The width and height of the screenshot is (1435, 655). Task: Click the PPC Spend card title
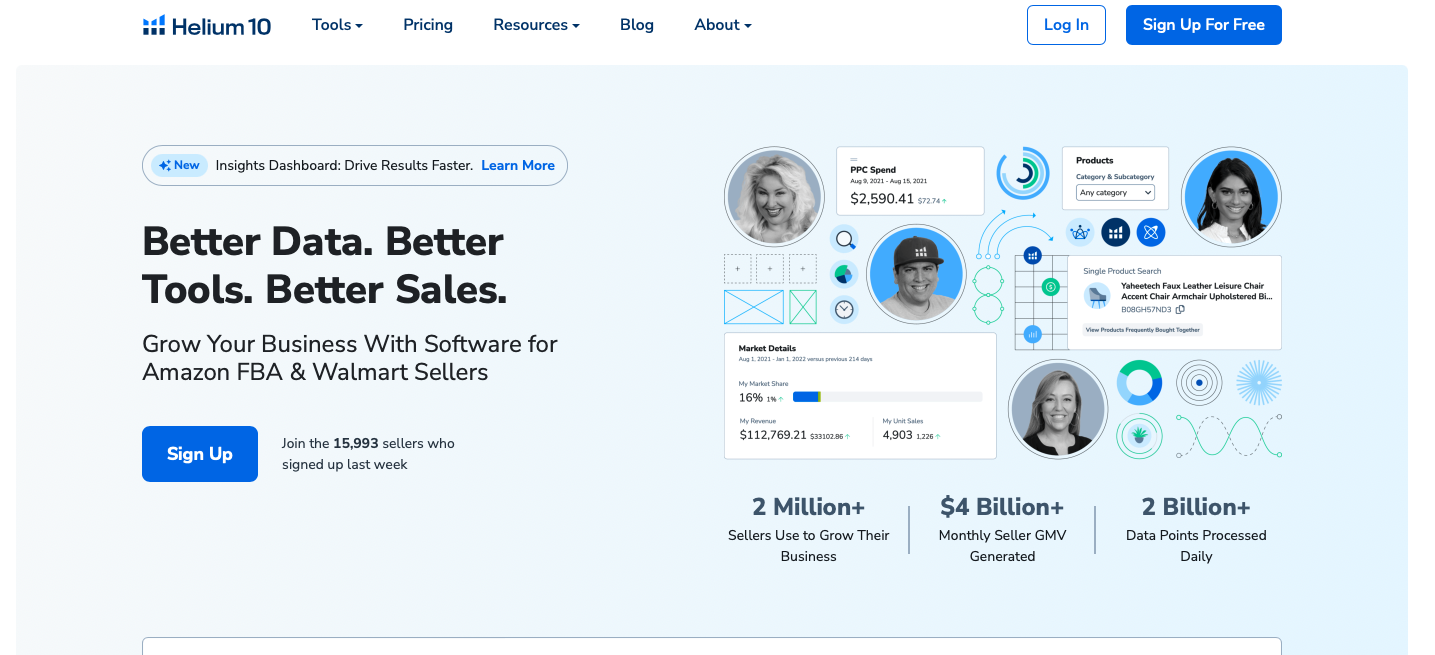click(x=873, y=170)
